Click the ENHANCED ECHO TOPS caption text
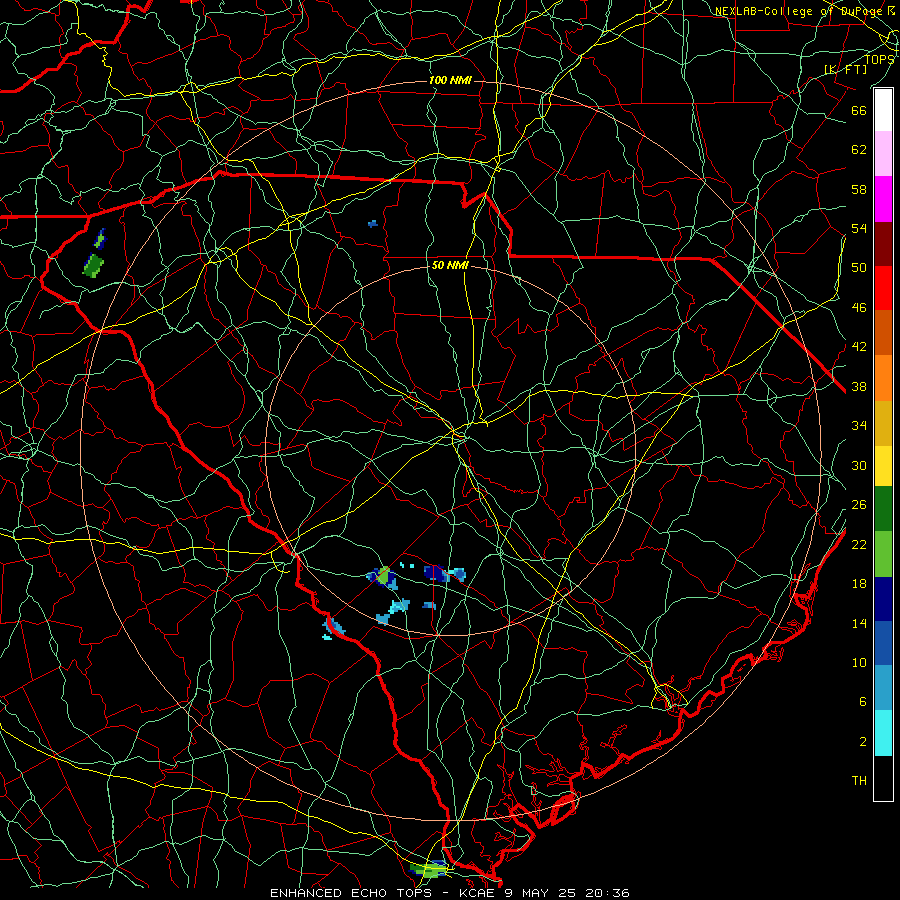Viewport: 900px width, 900px height. [350, 893]
